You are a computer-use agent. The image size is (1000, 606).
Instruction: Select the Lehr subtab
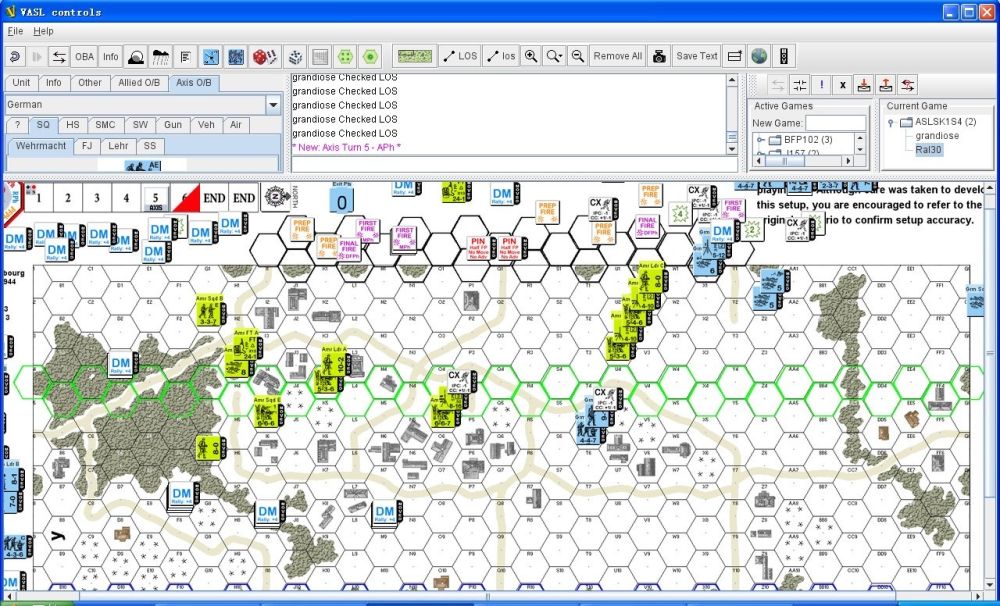118,146
